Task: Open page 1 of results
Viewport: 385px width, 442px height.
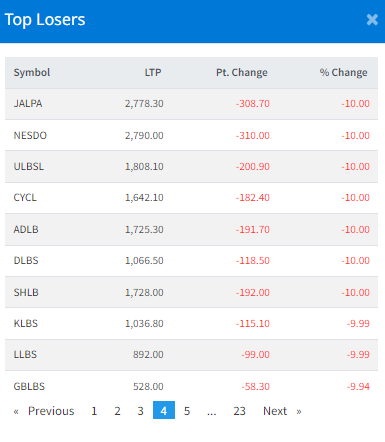Action: (94, 411)
